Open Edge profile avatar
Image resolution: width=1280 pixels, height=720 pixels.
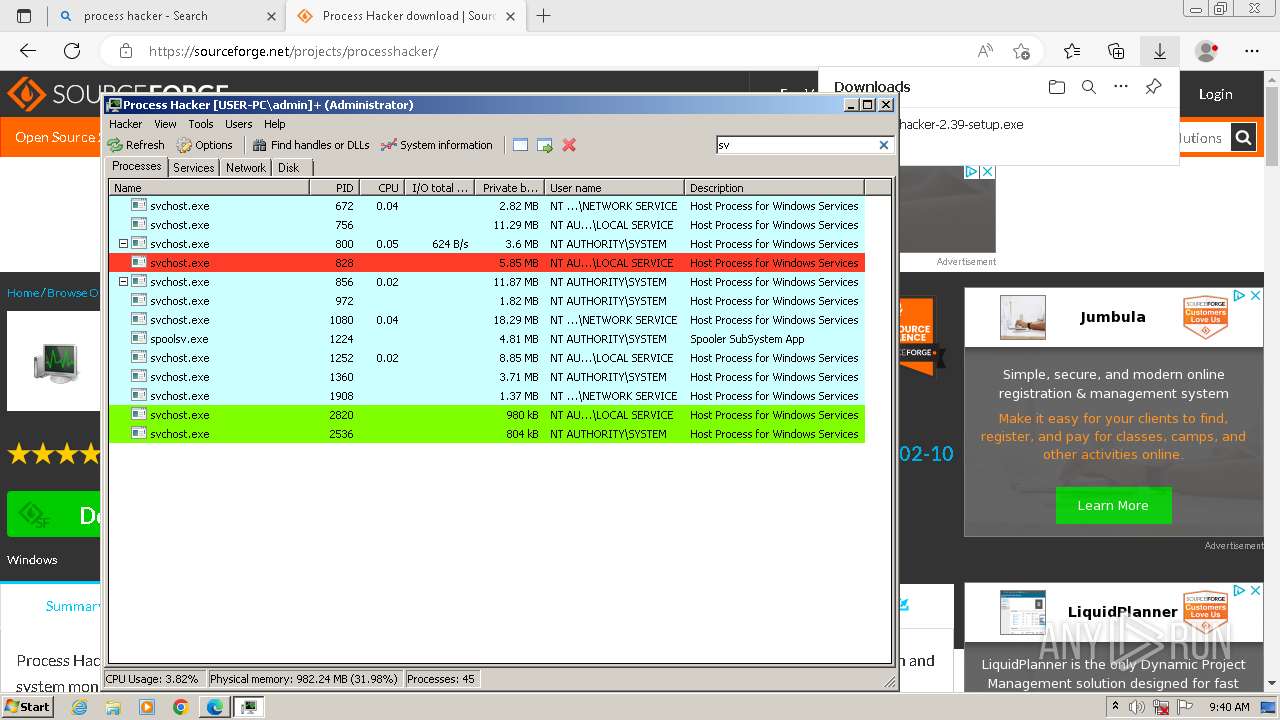(x=1207, y=51)
